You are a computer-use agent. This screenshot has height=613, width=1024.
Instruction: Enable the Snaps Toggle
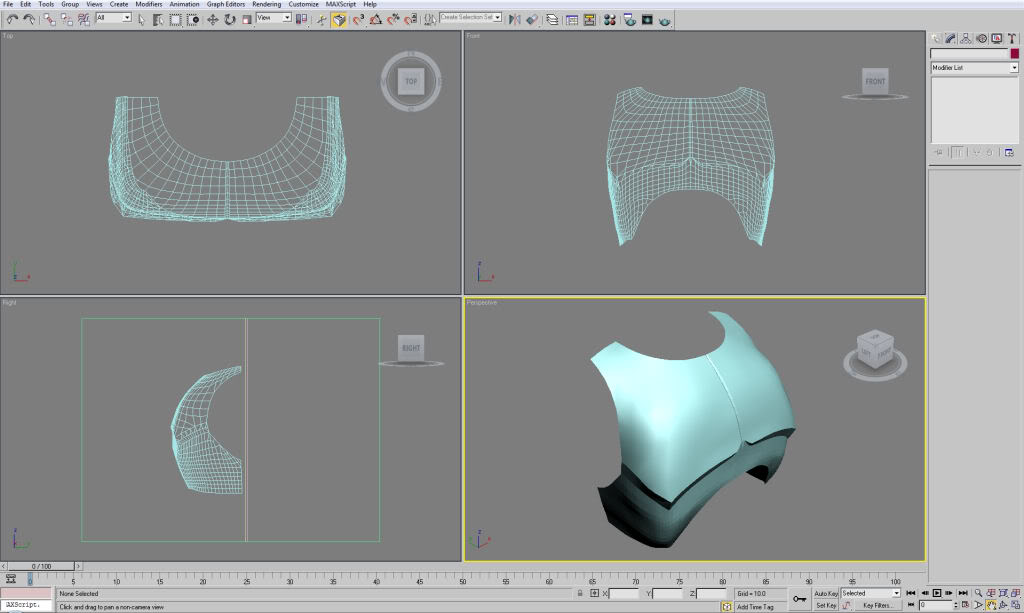coord(358,18)
